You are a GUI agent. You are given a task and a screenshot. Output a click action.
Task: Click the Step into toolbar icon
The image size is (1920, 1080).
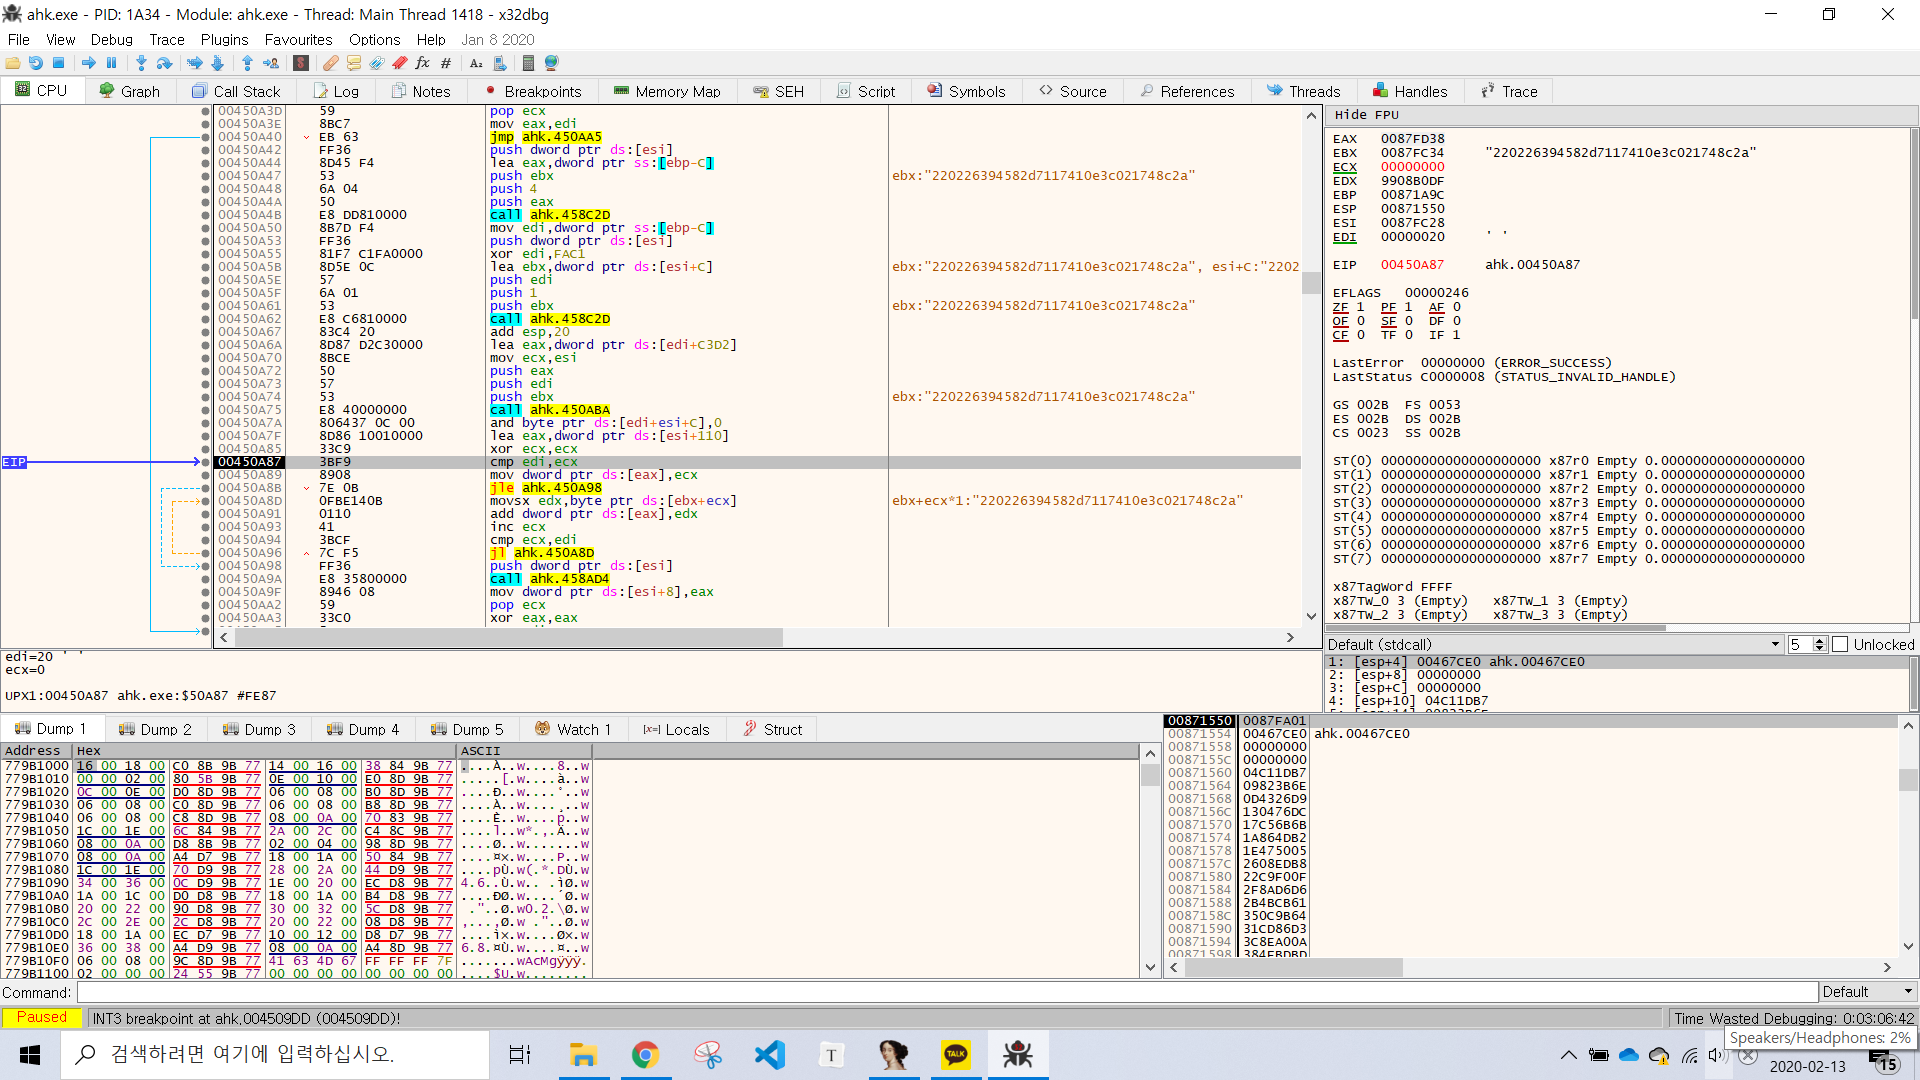point(141,63)
